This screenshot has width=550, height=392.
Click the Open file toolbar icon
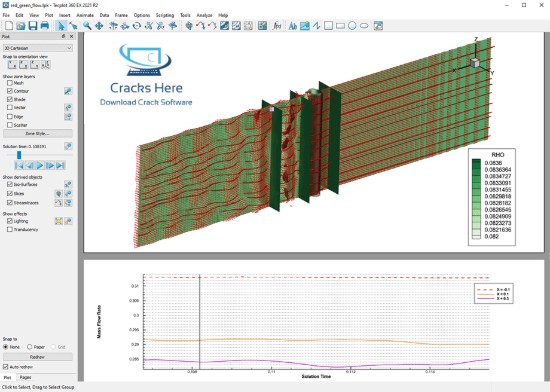(21, 26)
